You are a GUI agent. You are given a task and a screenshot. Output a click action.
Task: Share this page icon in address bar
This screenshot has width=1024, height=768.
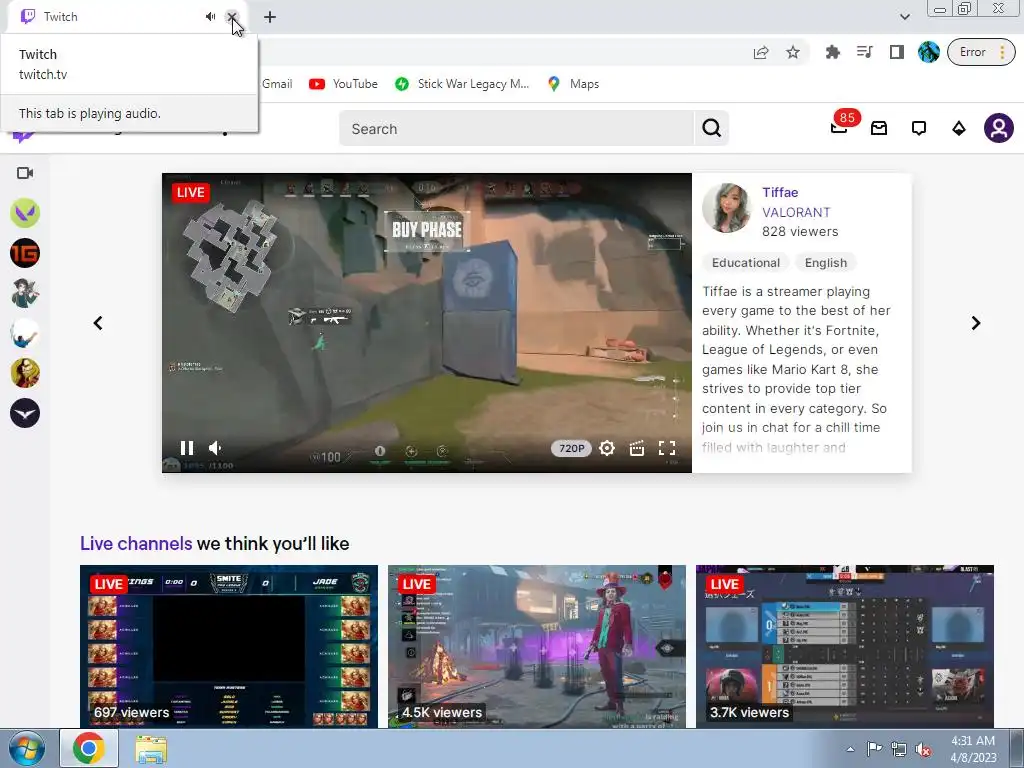coord(761,52)
